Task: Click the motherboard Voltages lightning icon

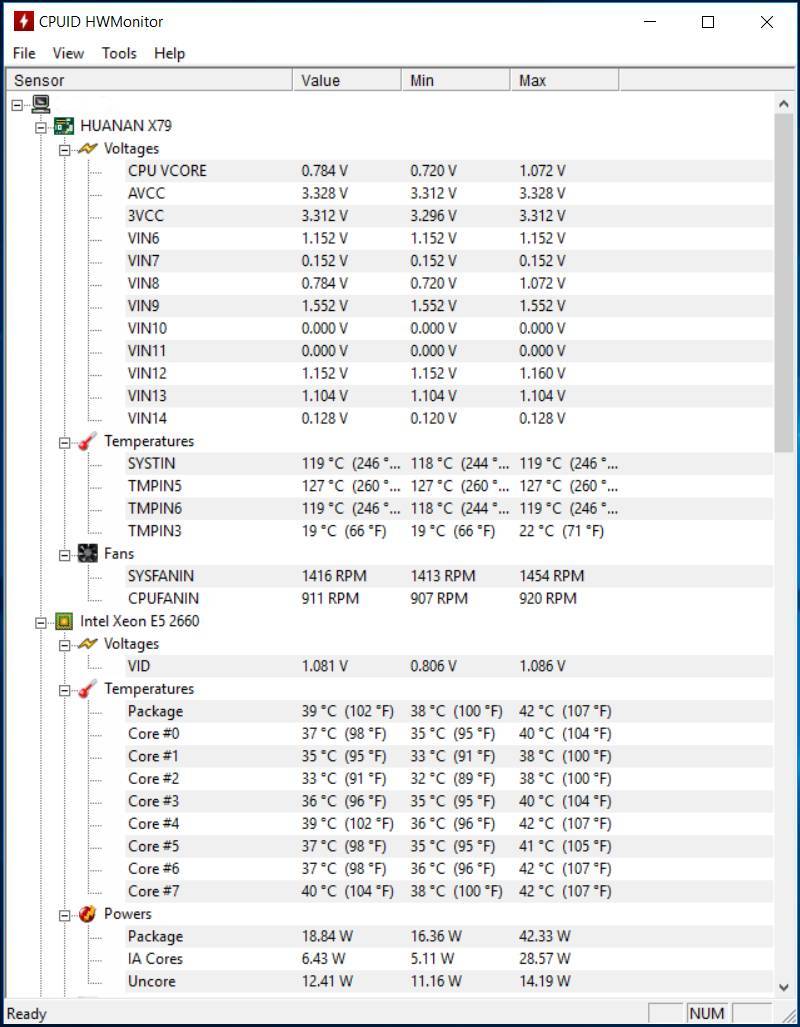Action: [88, 149]
